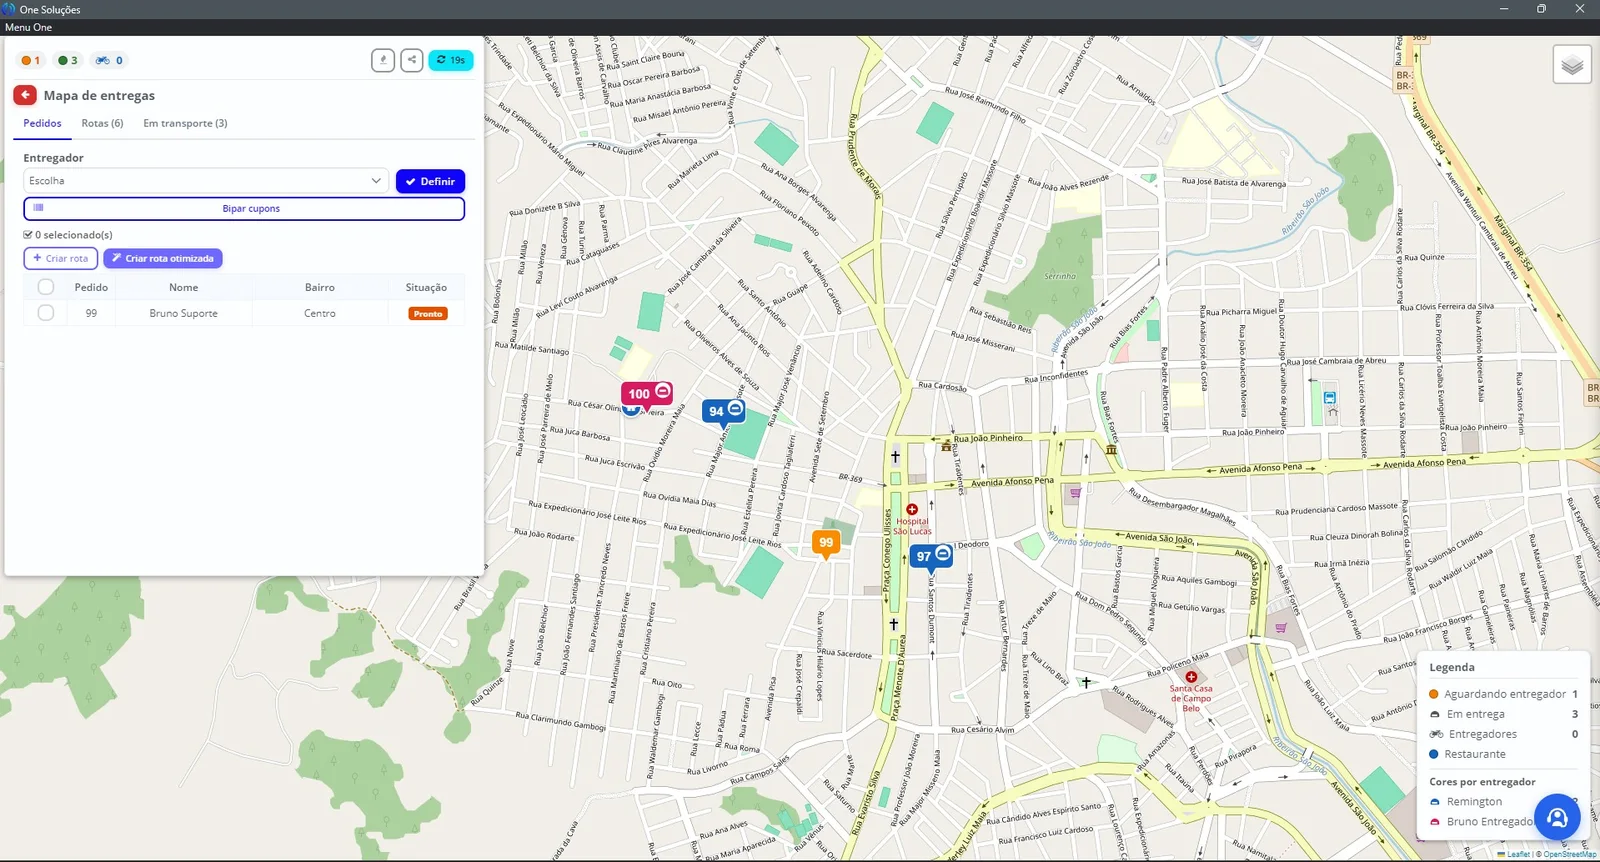Open the share icon button
The width and height of the screenshot is (1600, 862).
click(412, 60)
